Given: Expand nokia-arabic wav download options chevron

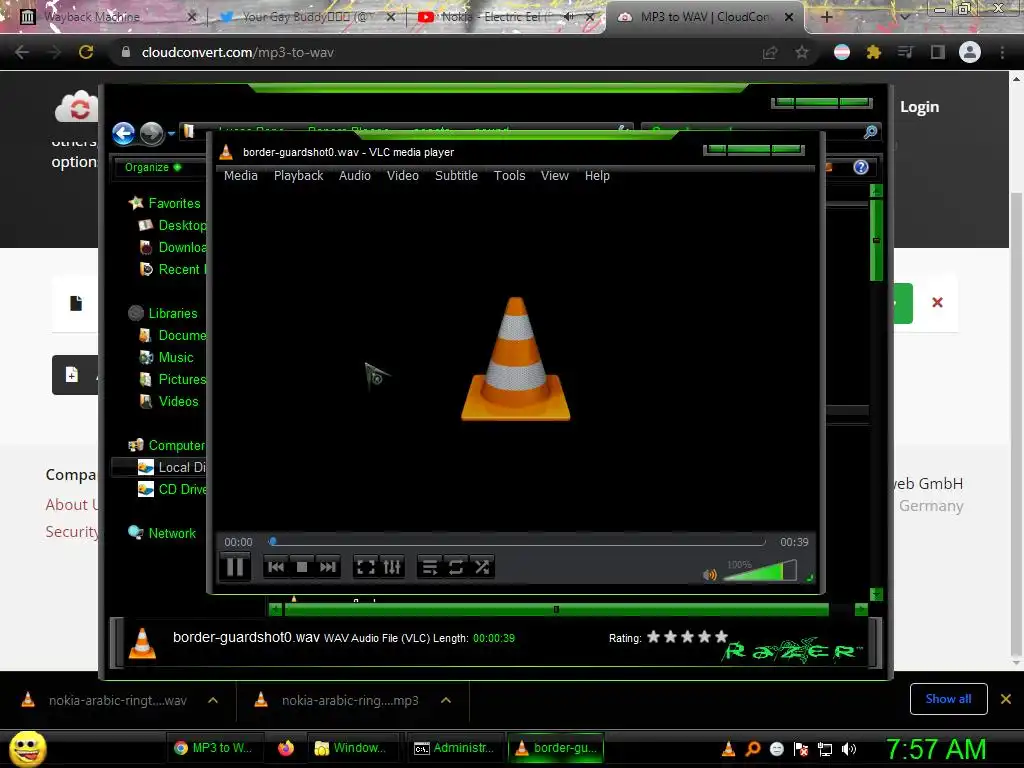Looking at the screenshot, I should coord(213,700).
